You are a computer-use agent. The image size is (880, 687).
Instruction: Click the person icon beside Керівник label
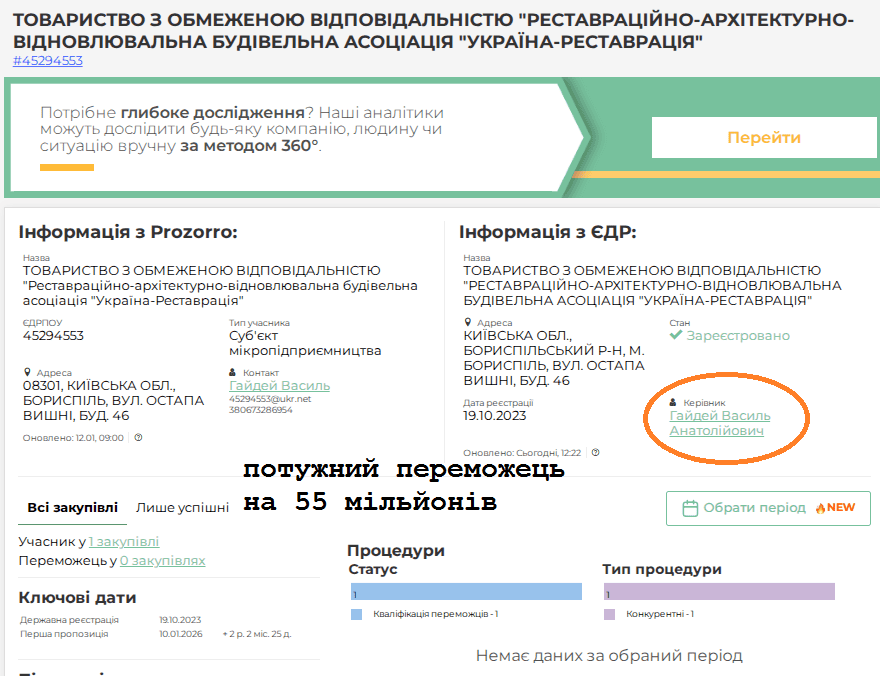coord(673,402)
